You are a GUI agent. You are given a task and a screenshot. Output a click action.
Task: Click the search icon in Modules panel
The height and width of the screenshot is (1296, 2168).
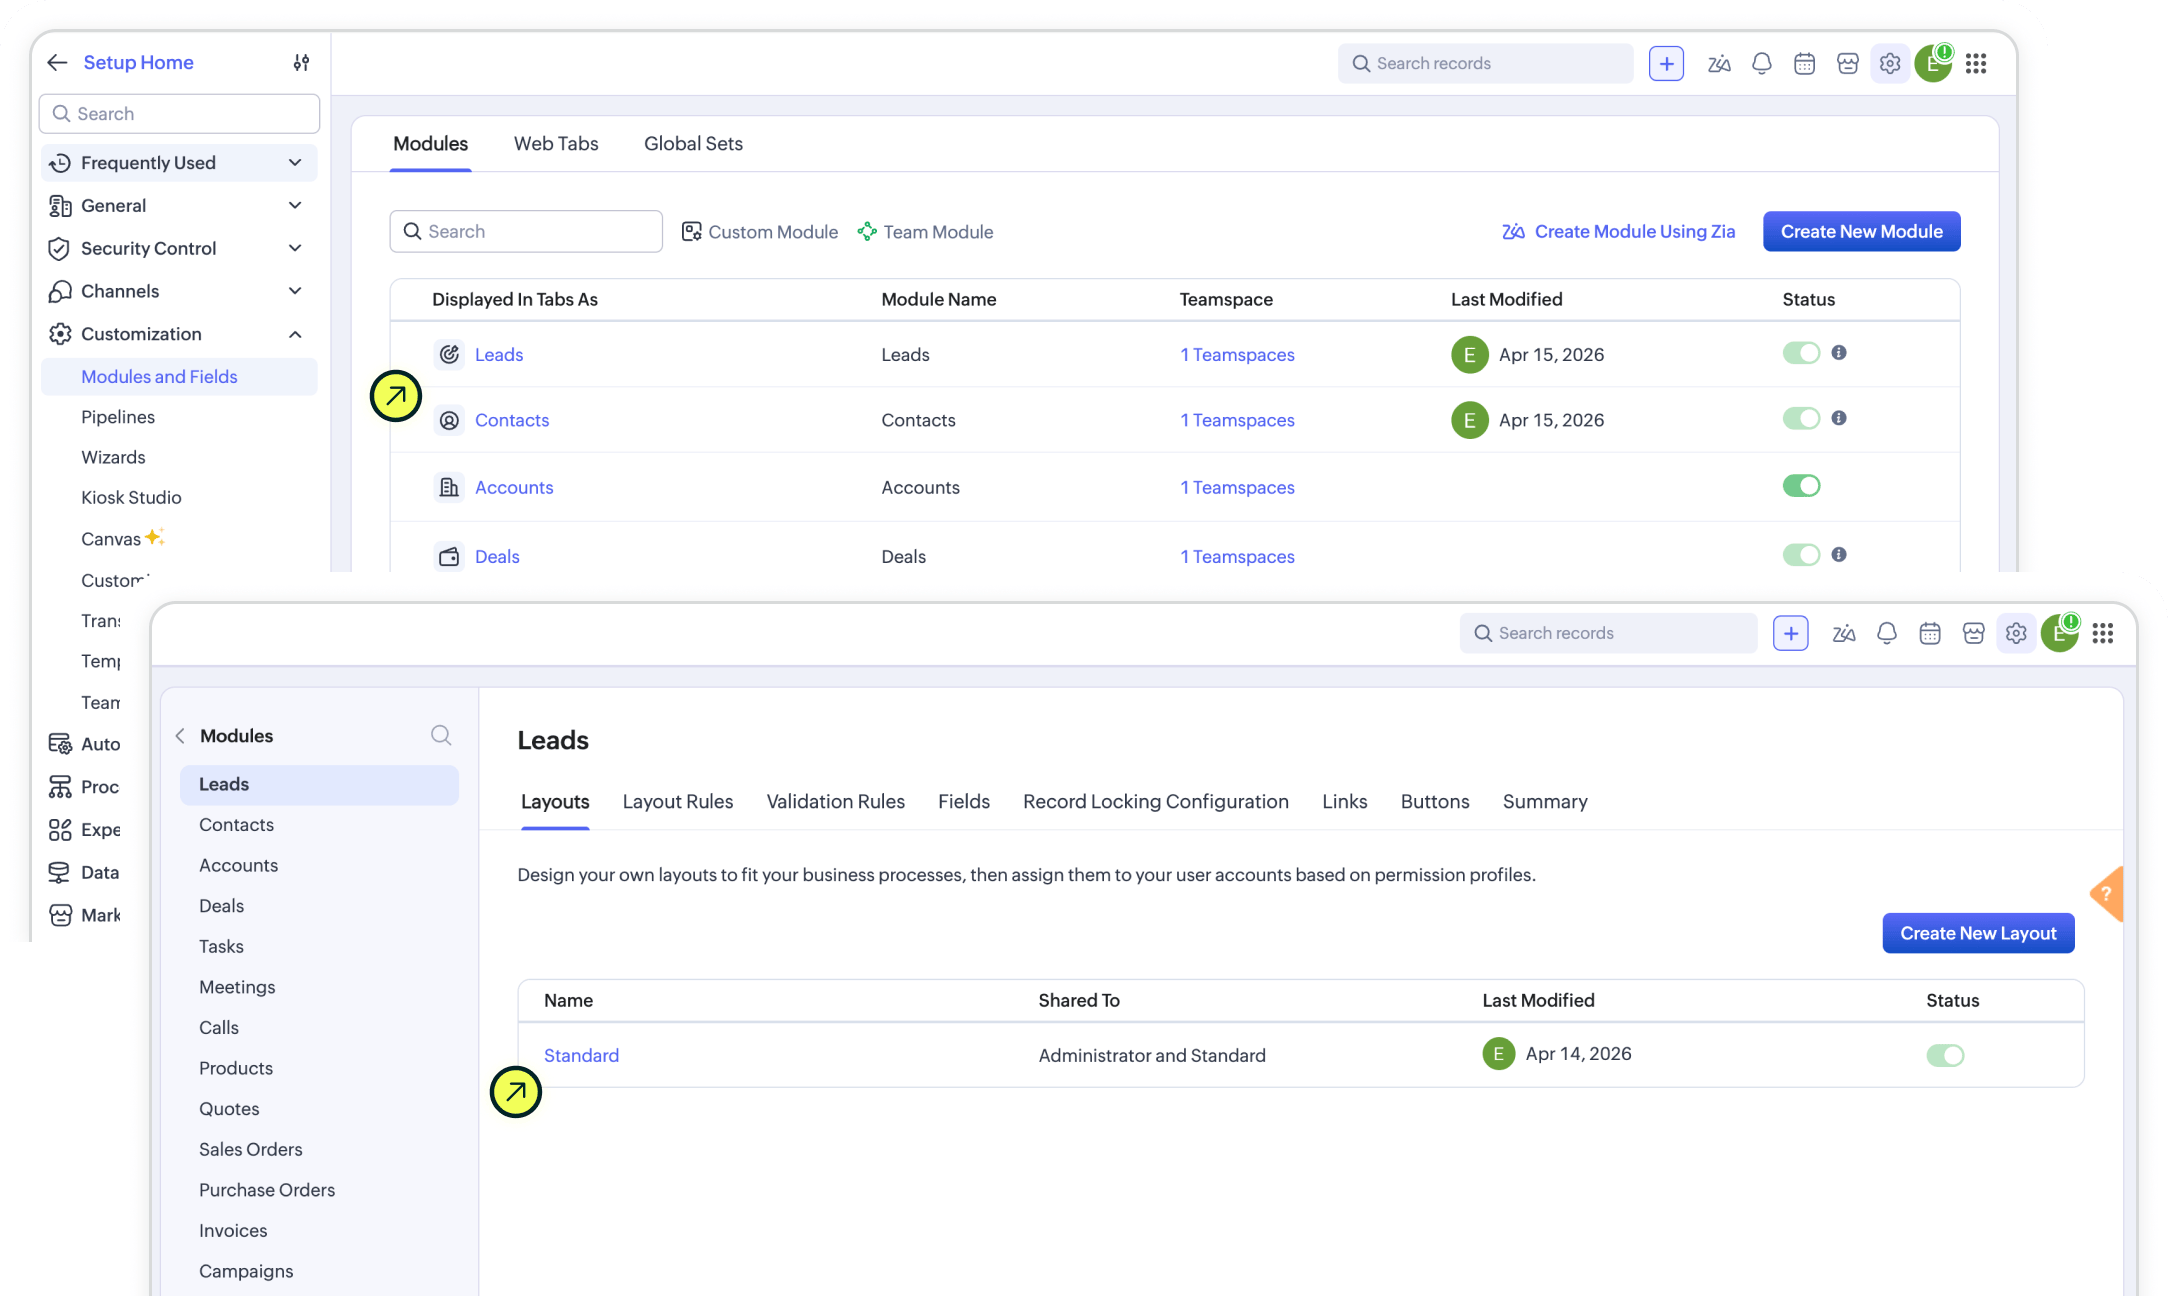pos(441,736)
